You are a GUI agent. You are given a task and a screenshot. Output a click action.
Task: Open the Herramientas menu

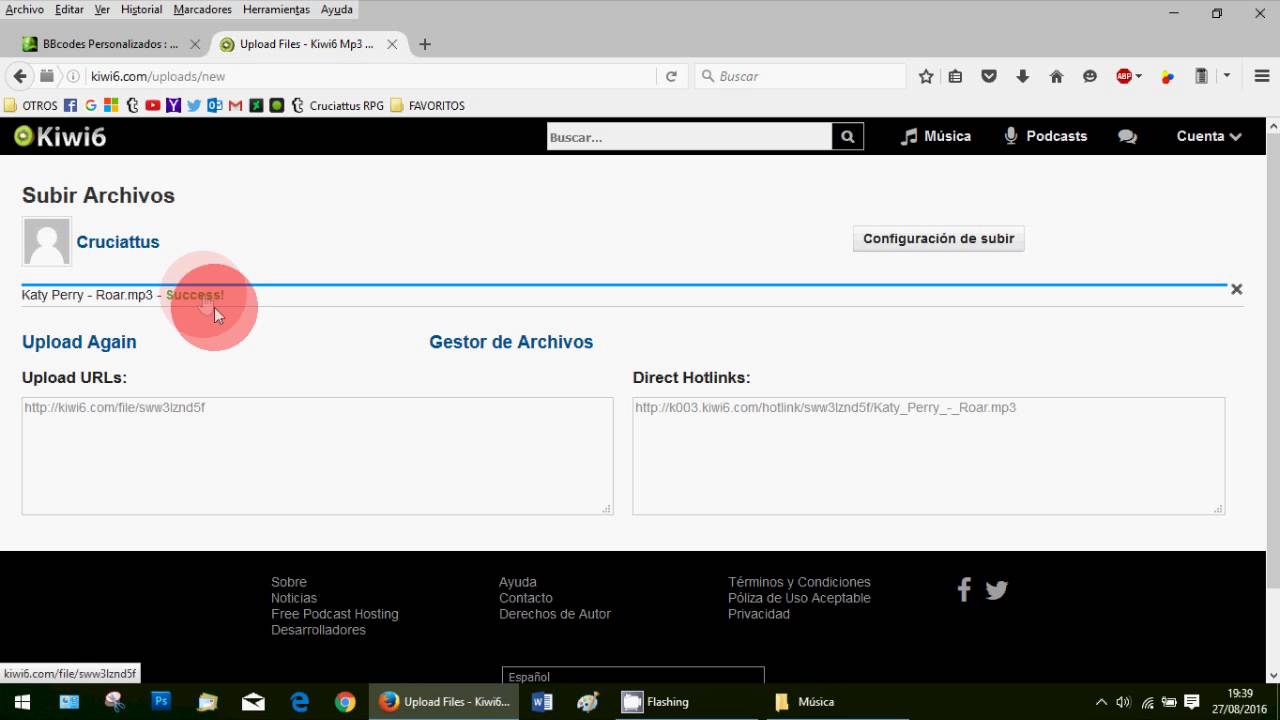pyautogui.click(x=276, y=9)
